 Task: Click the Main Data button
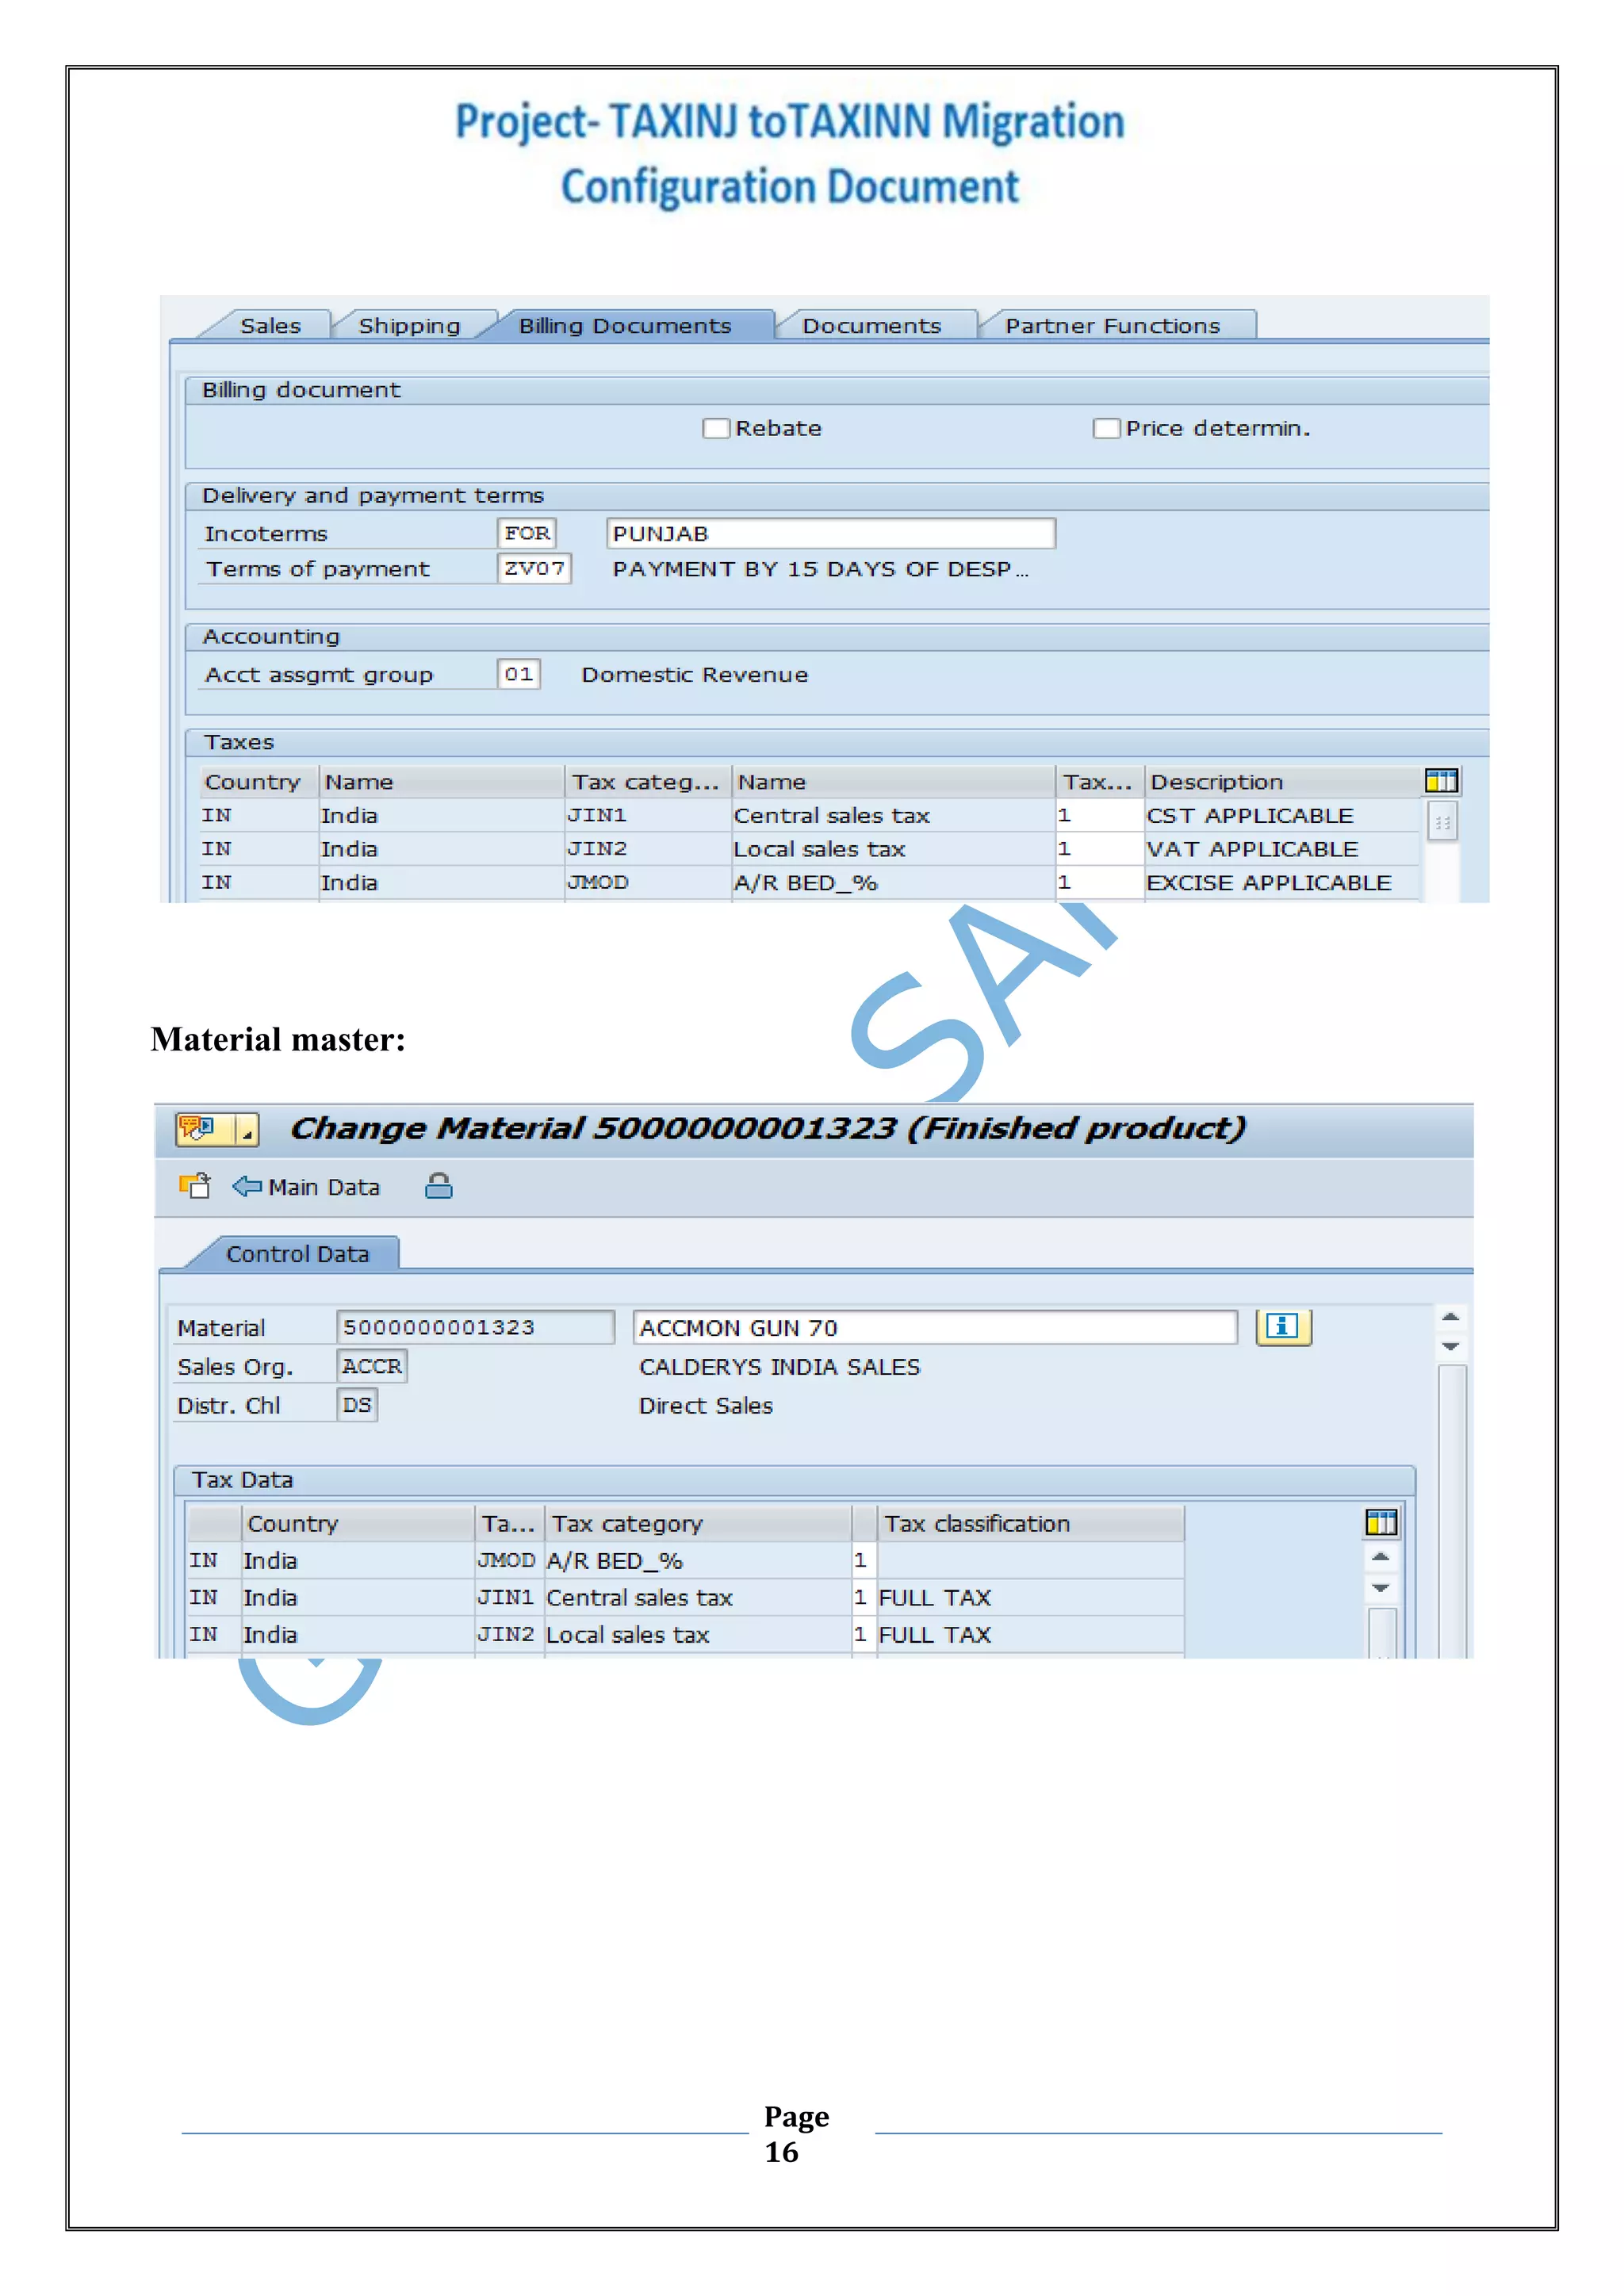[x=323, y=1187]
